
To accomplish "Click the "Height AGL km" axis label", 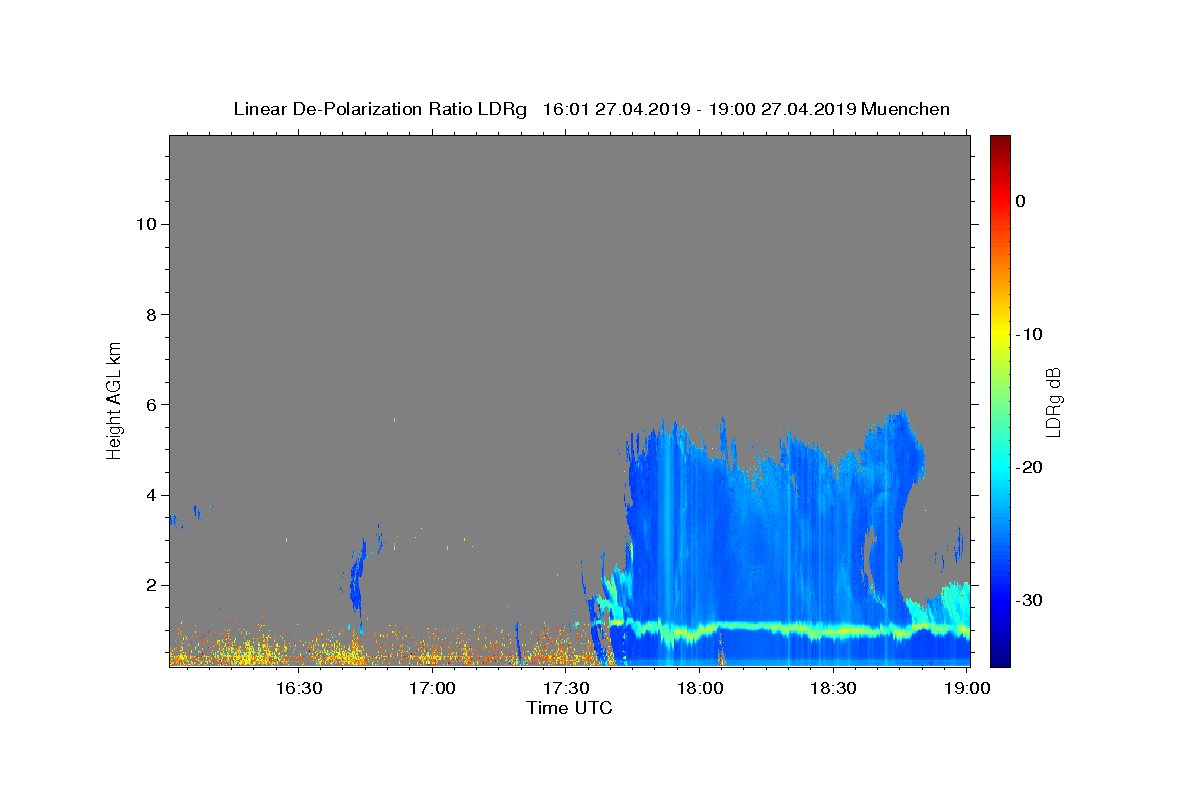I will (x=114, y=399).
